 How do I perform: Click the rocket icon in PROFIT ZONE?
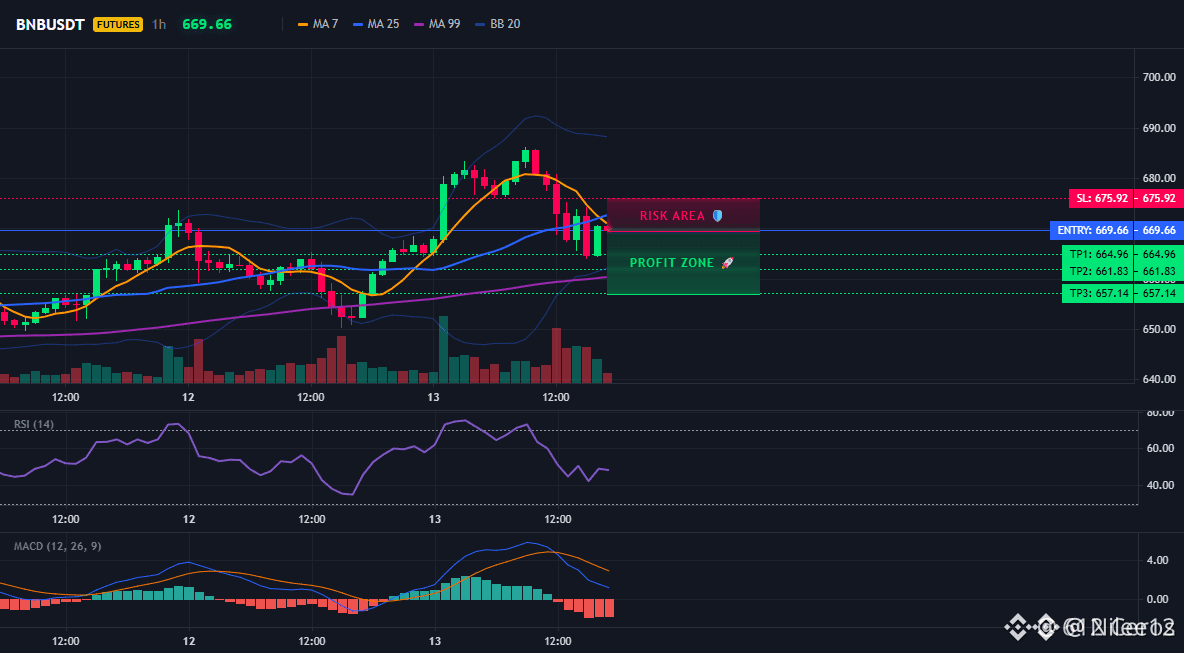pyautogui.click(x=727, y=263)
